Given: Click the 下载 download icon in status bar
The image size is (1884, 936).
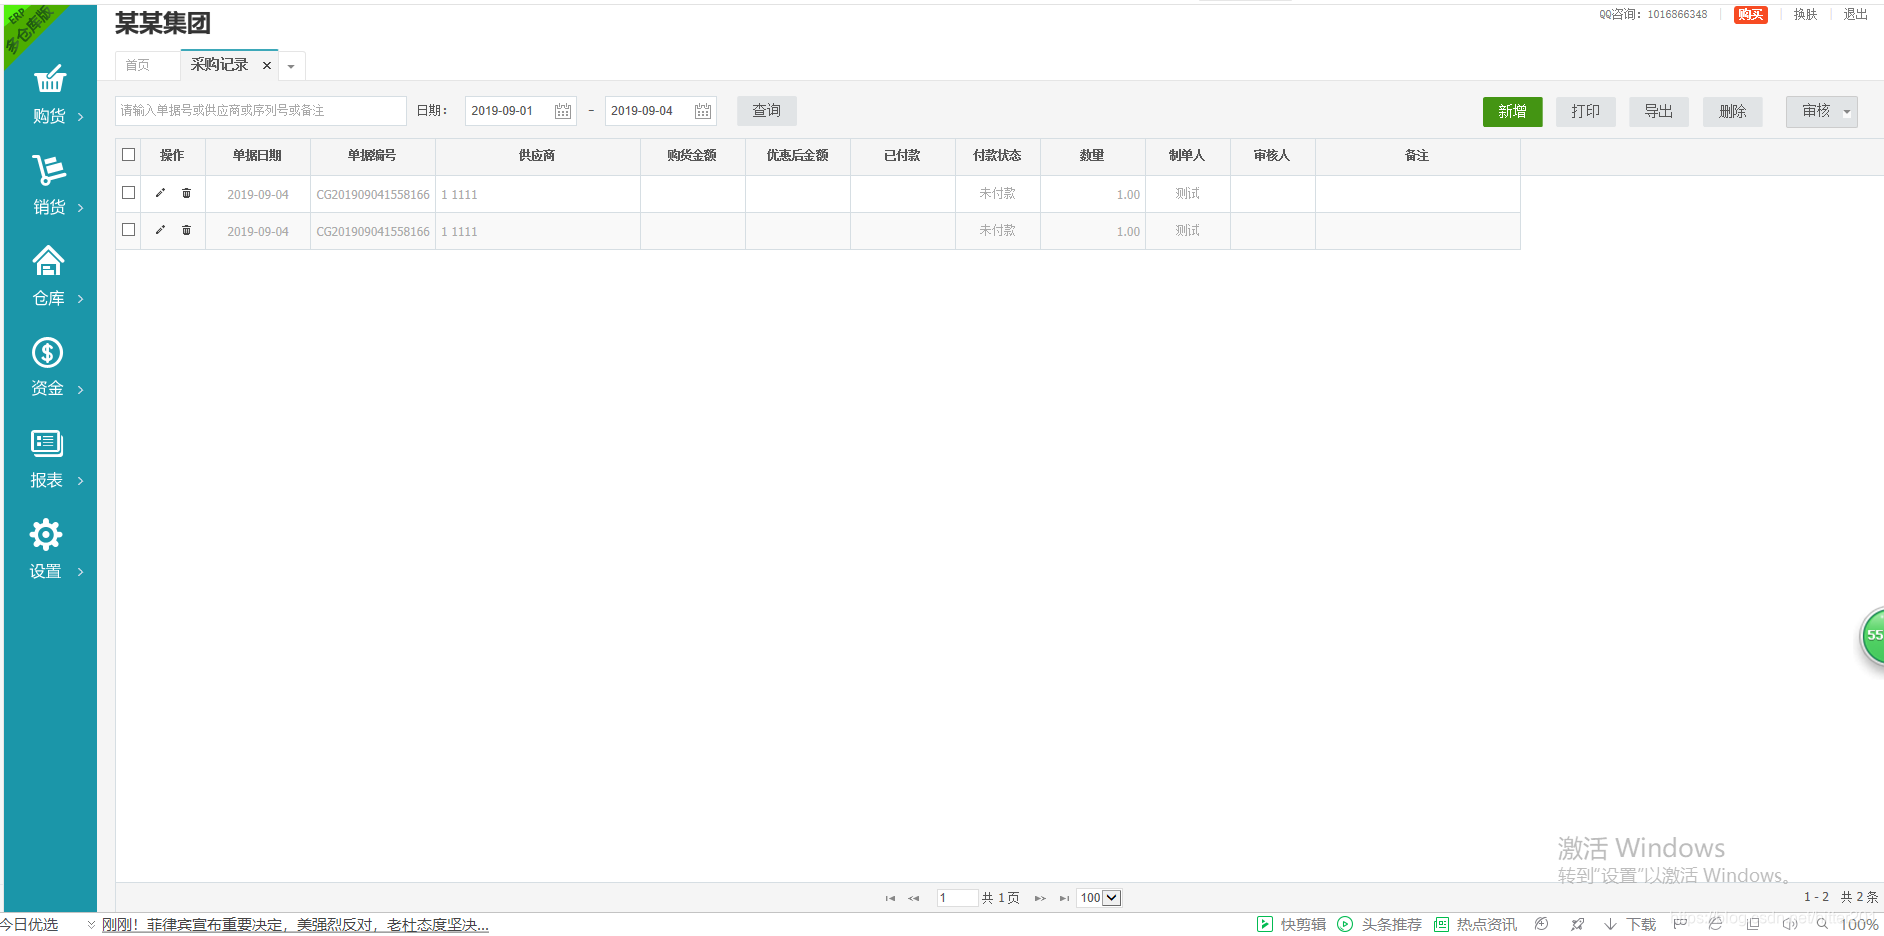Looking at the screenshot, I should point(1630,925).
